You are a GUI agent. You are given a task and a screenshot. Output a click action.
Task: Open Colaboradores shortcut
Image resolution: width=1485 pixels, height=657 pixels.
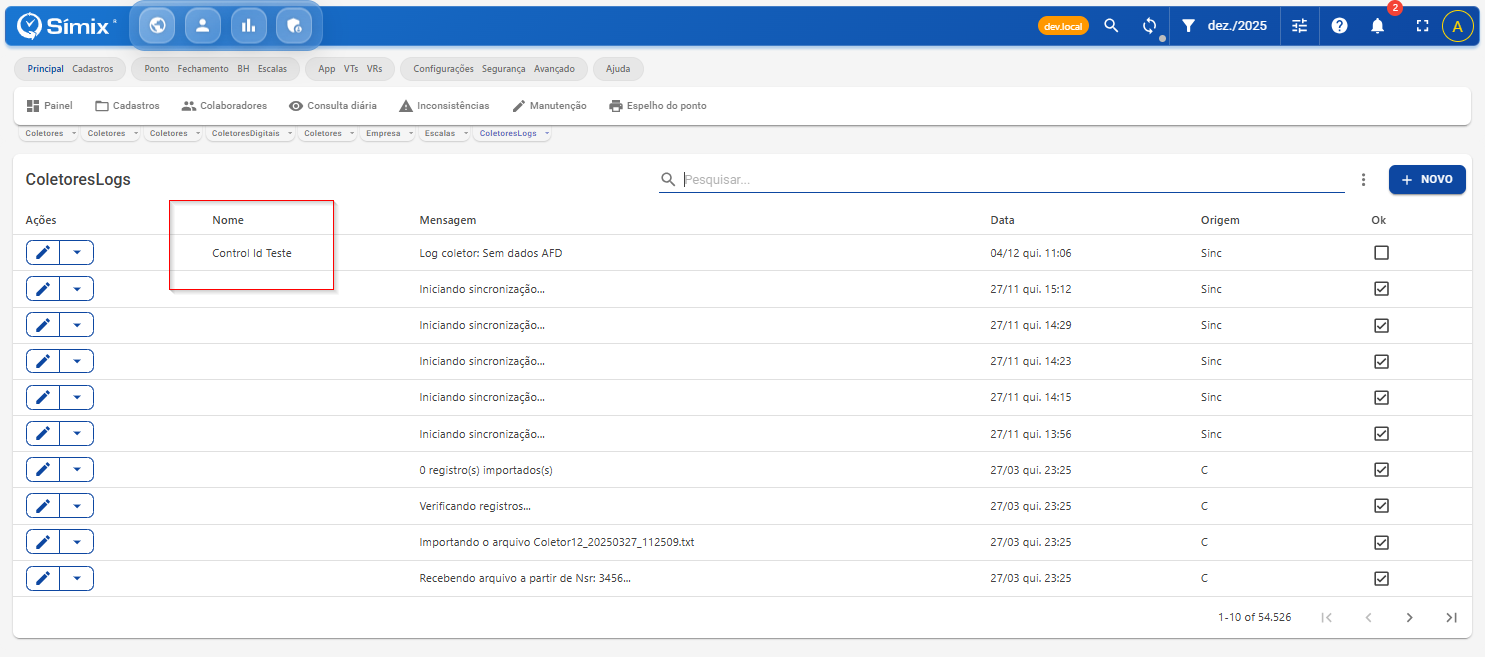point(224,105)
